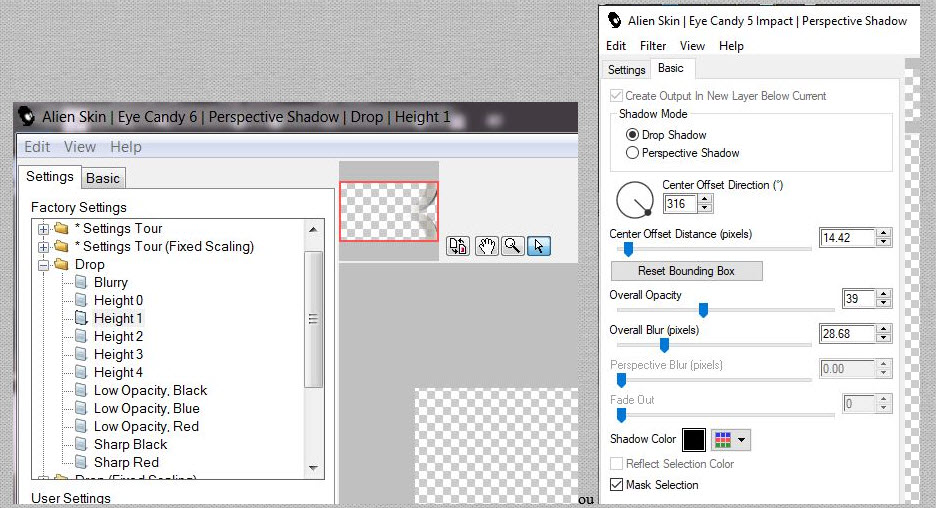936x508 pixels.
Task: Click the settings list scrollbar down arrow
Action: click(313, 469)
